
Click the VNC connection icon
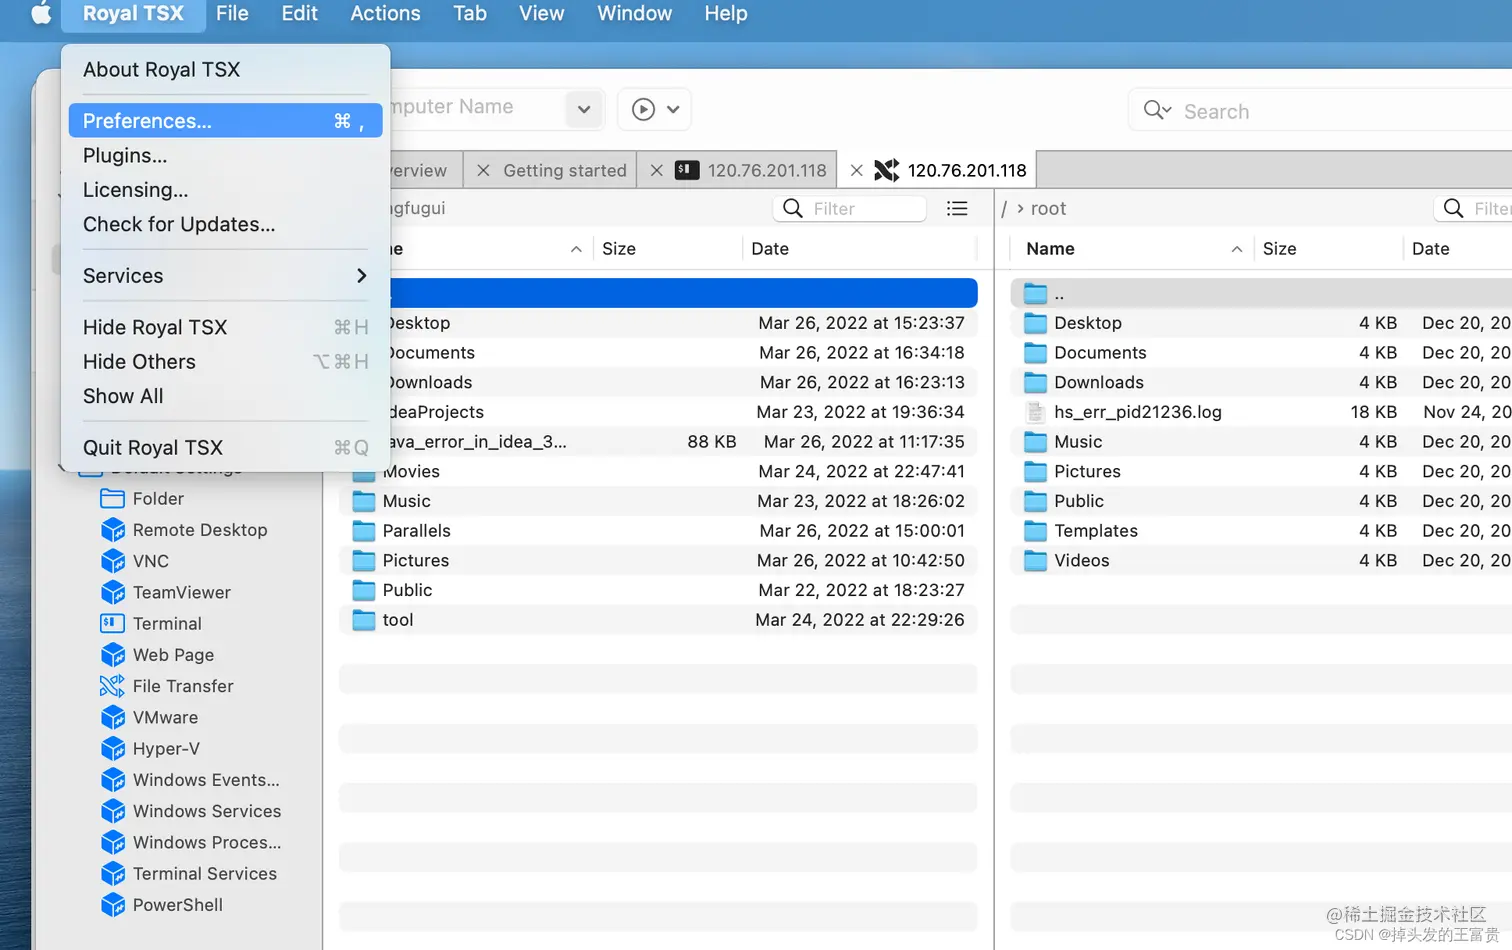[113, 561]
